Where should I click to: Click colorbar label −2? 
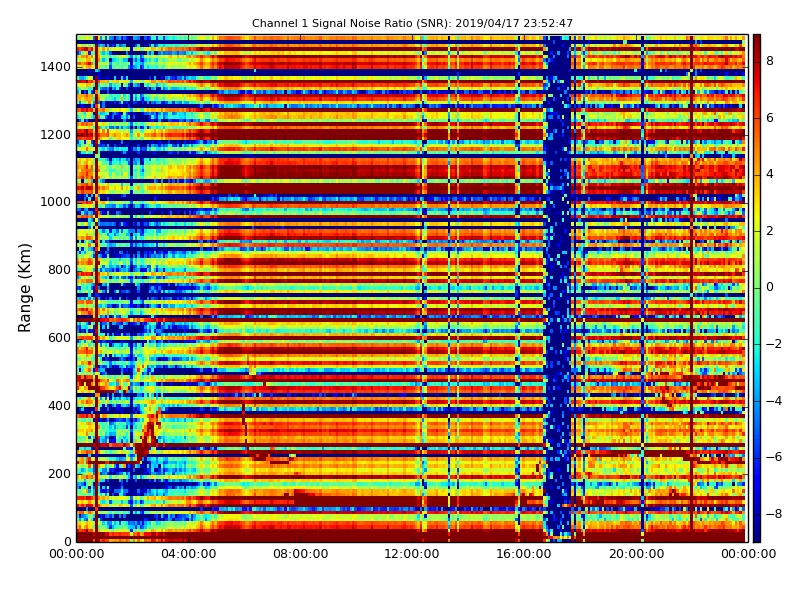(x=774, y=344)
